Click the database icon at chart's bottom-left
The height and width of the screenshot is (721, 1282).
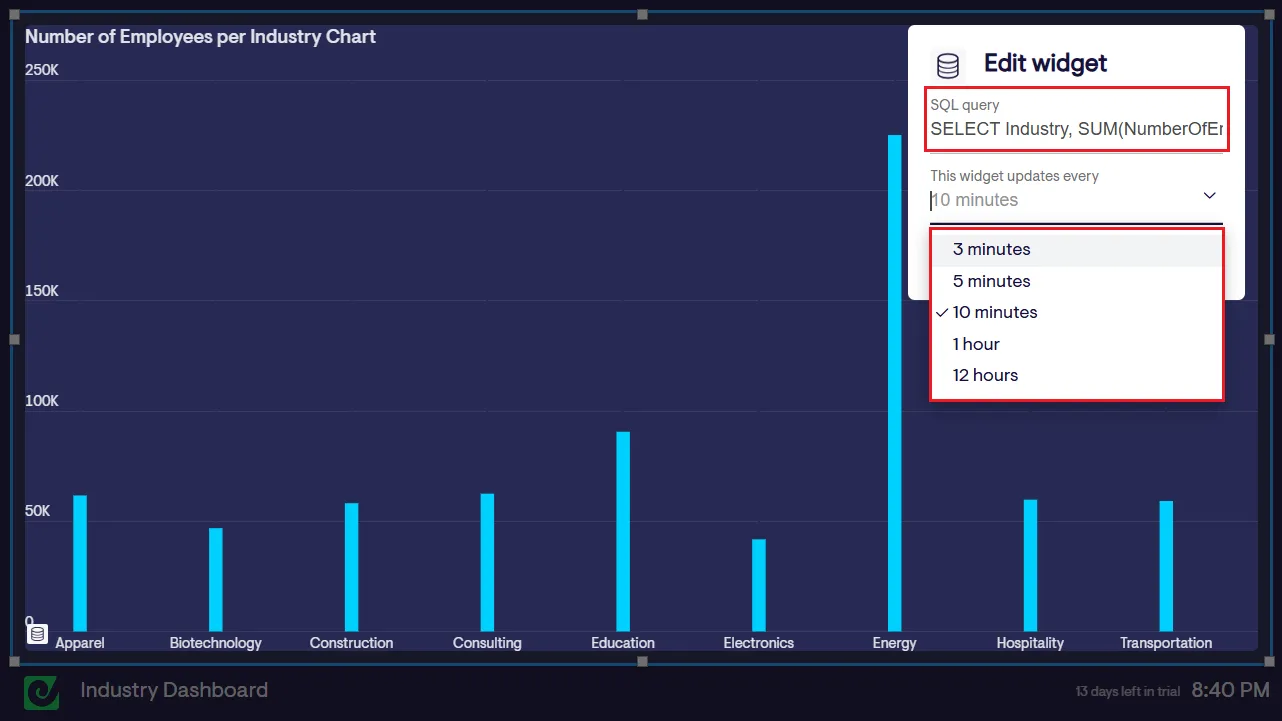click(37, 634)
